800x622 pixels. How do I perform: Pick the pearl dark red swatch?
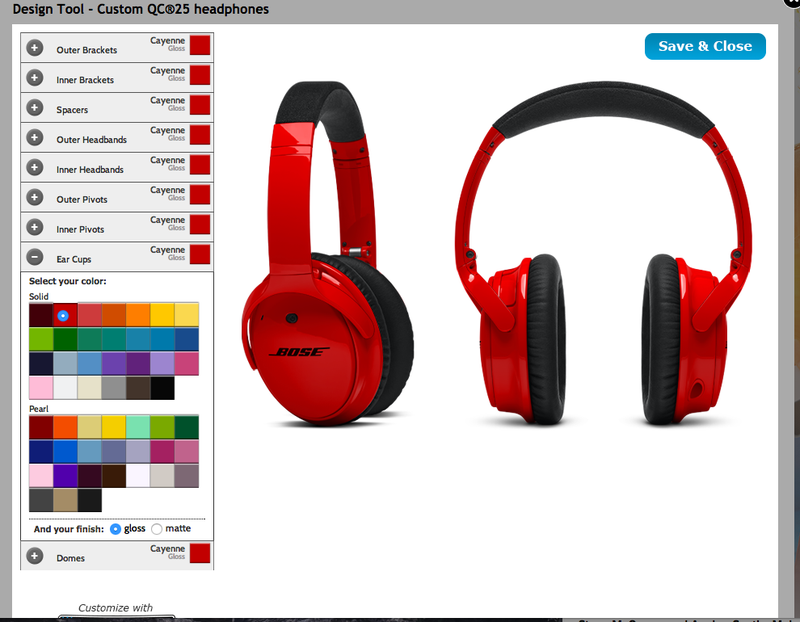point(41,428)
